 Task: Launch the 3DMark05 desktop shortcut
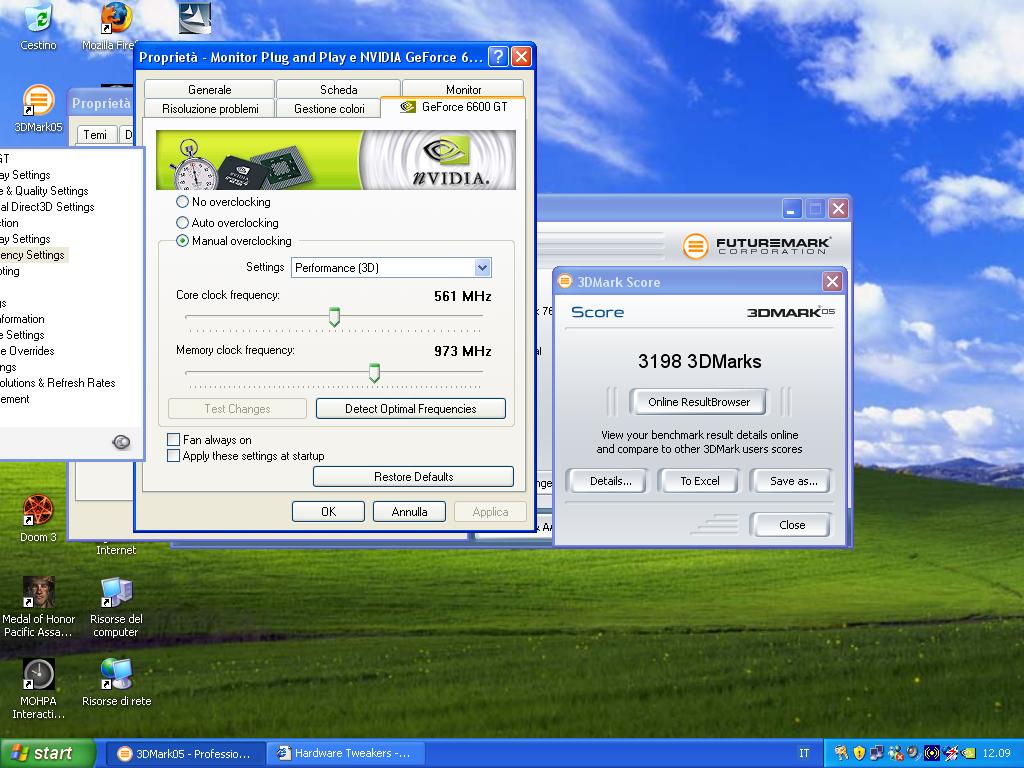click(38, 108)
